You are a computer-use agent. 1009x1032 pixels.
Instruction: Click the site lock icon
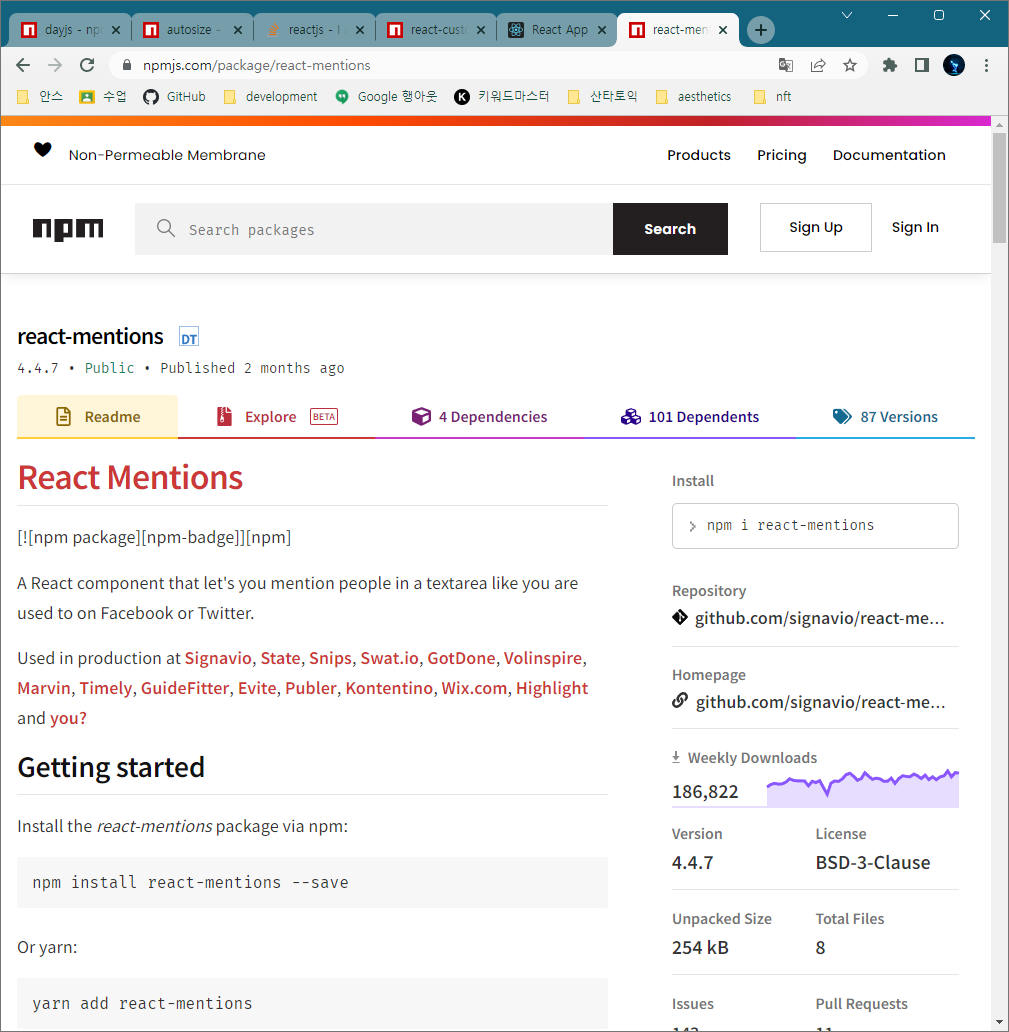(x=128, y=65)
